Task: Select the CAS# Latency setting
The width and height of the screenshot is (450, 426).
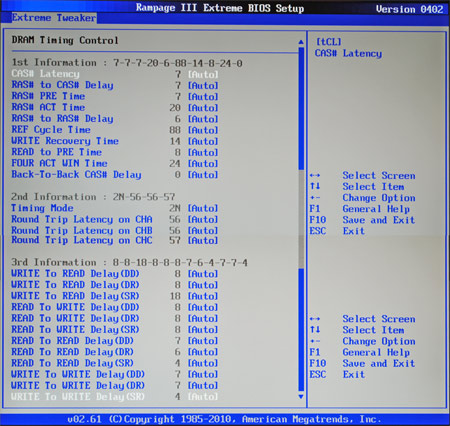Action: click(115, 74)
